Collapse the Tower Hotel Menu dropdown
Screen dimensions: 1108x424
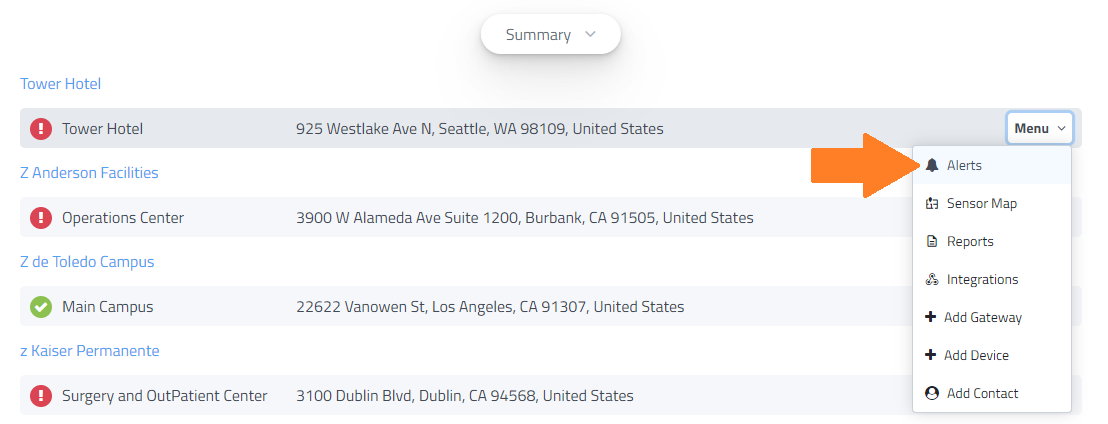pyautogui.click(x=1040, y=128)
